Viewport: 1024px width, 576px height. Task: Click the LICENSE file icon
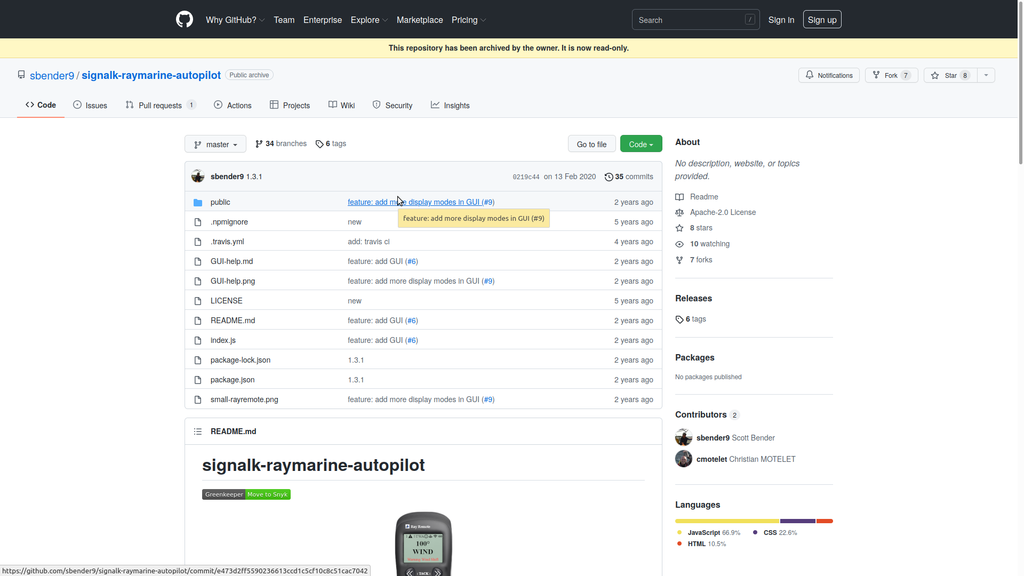click(198, 301)
